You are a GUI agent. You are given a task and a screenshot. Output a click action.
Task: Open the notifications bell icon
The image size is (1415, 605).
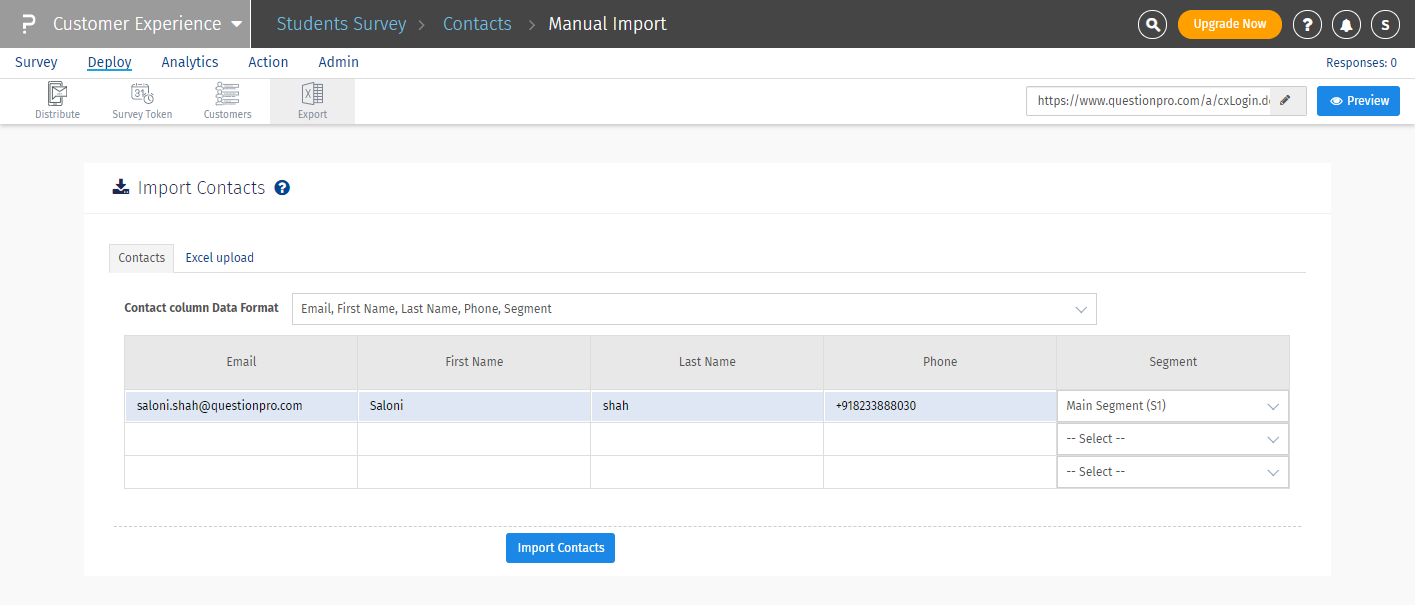pos(1346,25)
